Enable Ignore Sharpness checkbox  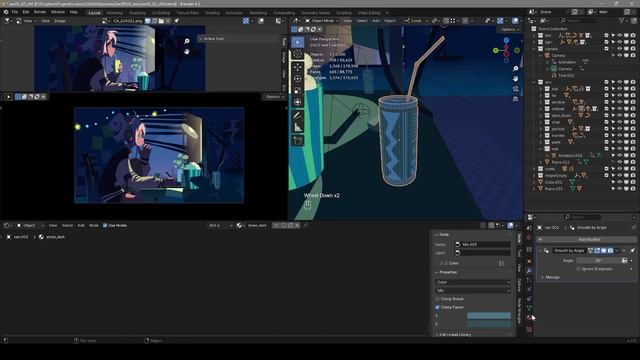click(578, 269)
